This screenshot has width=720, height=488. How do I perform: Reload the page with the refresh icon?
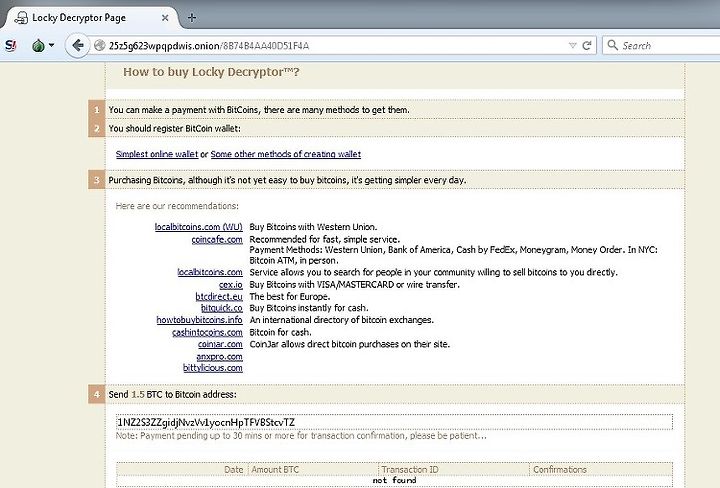pos(586,45)
